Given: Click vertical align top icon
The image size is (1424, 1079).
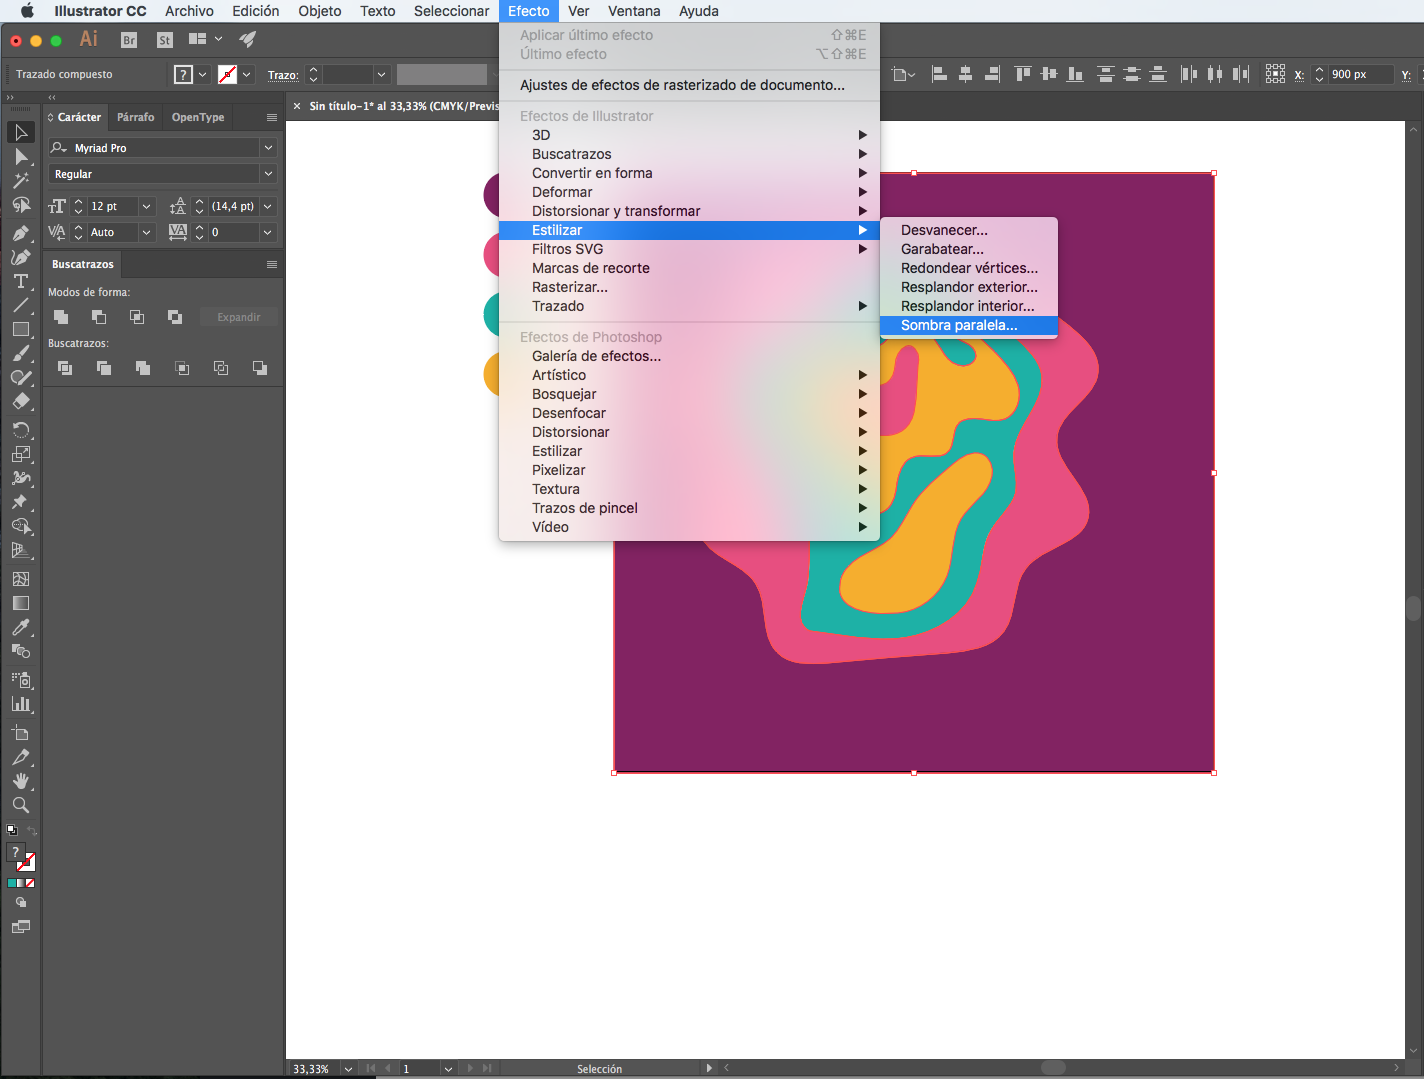Looking at the screenshot, I should point(1022,74).
